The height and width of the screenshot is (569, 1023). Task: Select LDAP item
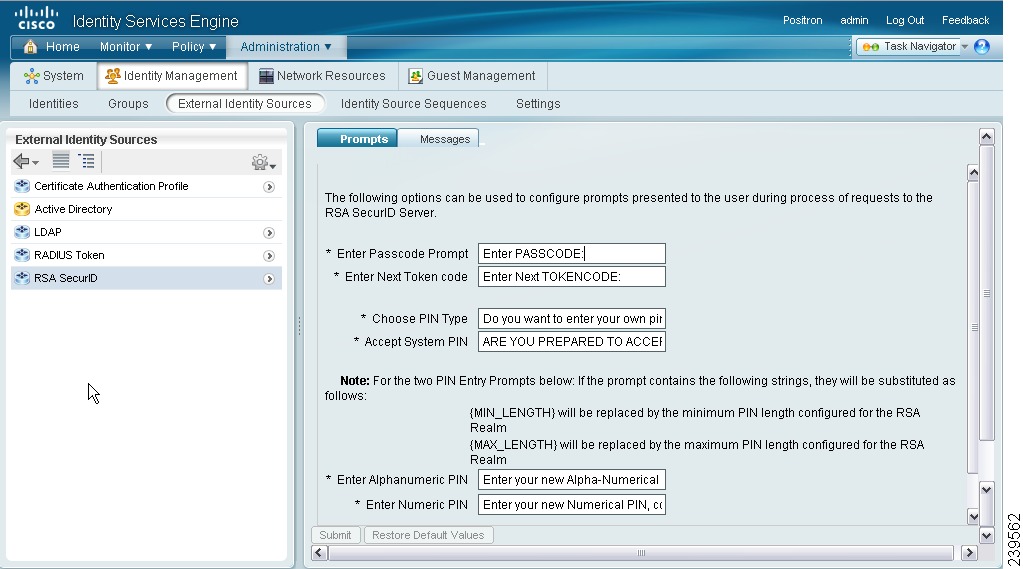146,232
